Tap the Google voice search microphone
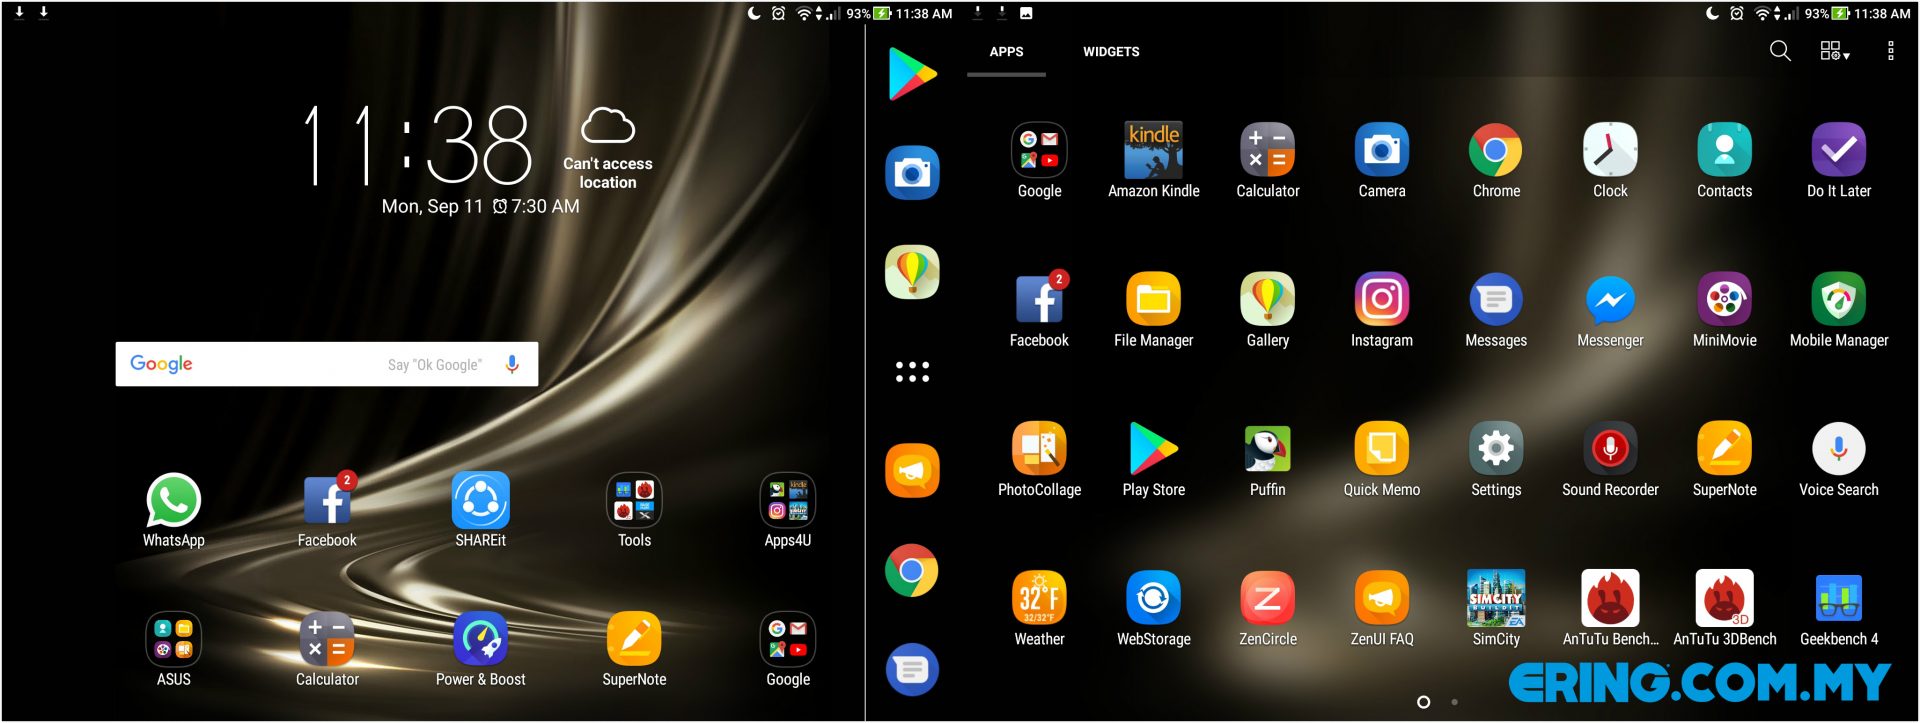1920x723 pixels. pos(512,364)
